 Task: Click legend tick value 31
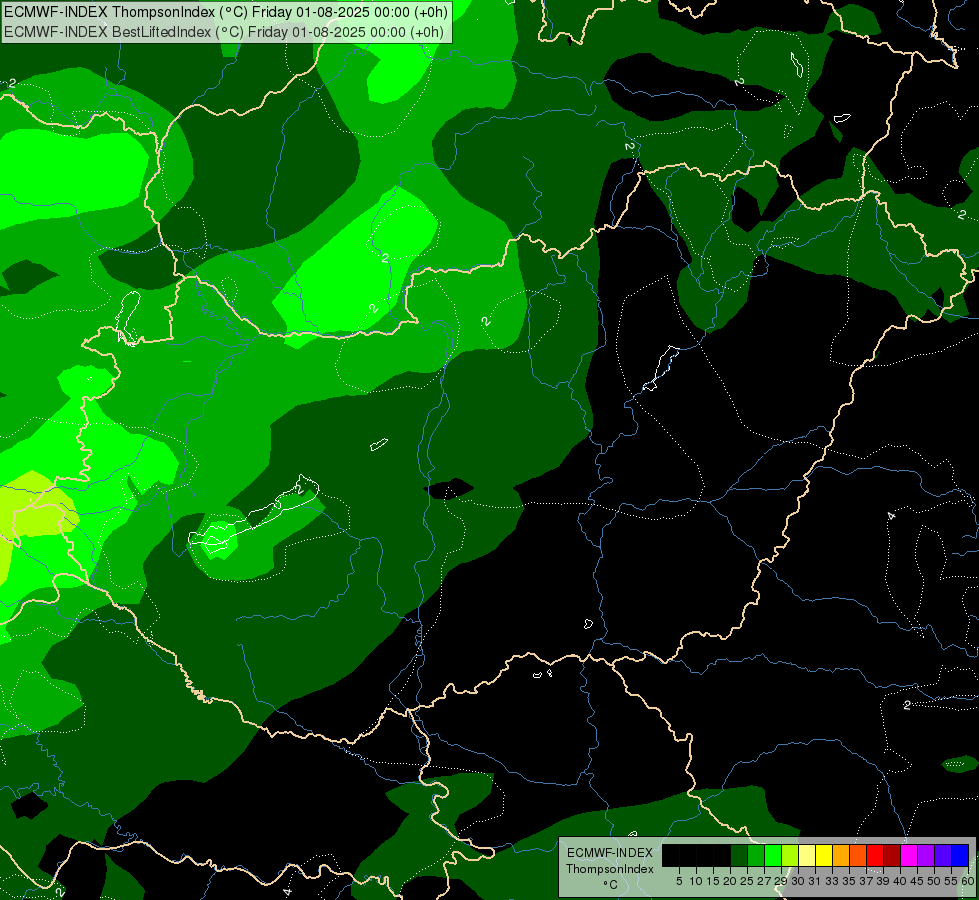click(815, 881)
